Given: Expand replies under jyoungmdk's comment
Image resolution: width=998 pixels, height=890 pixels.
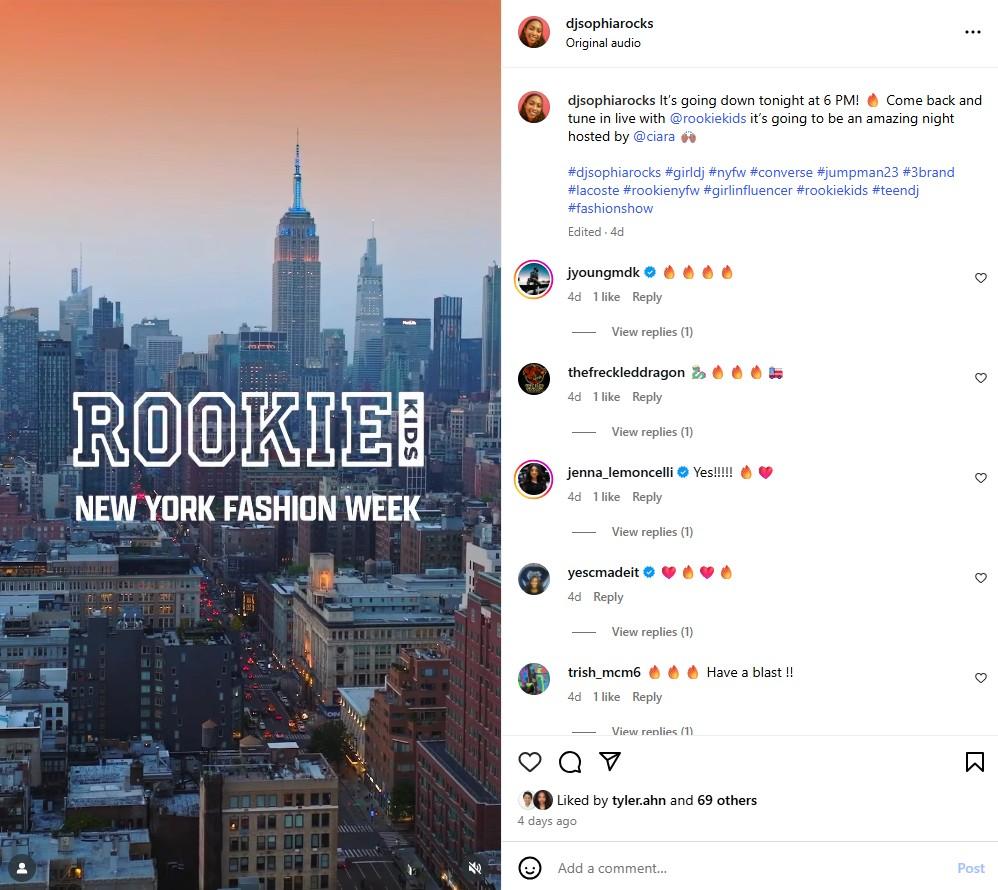Looking at the screenshot, I should [x=652, y=332].
